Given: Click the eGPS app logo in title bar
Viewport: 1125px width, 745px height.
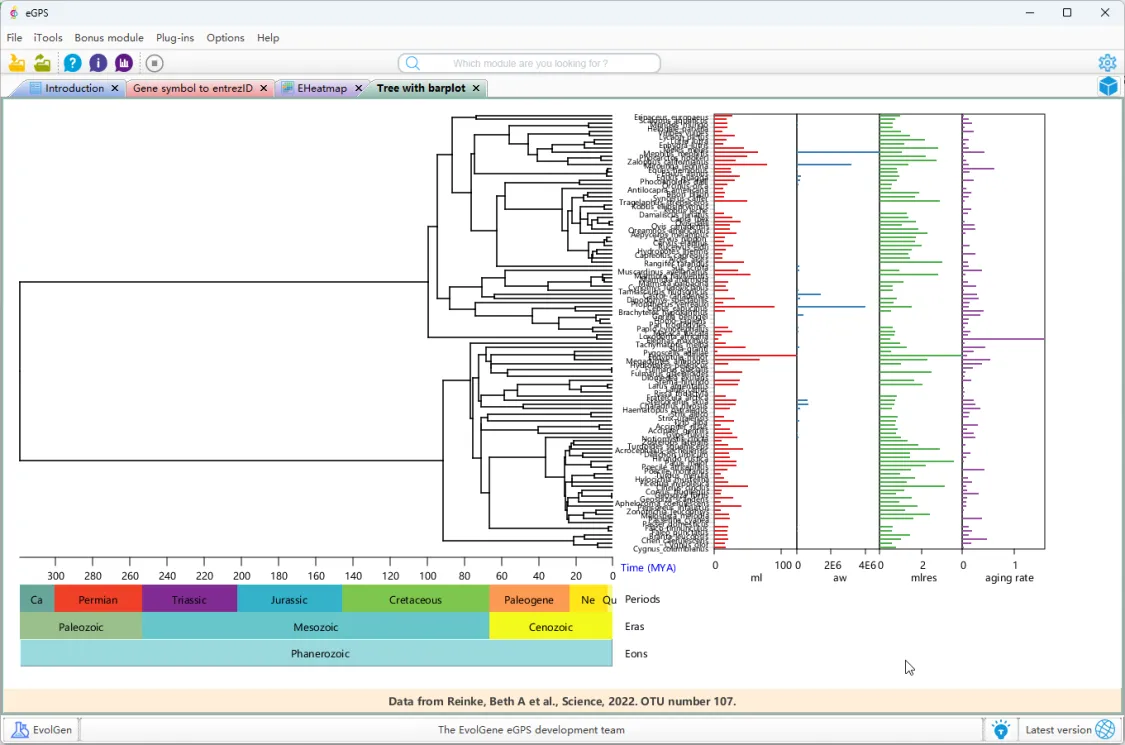Looking at the screenshot, I should click(x=14, y=13).
